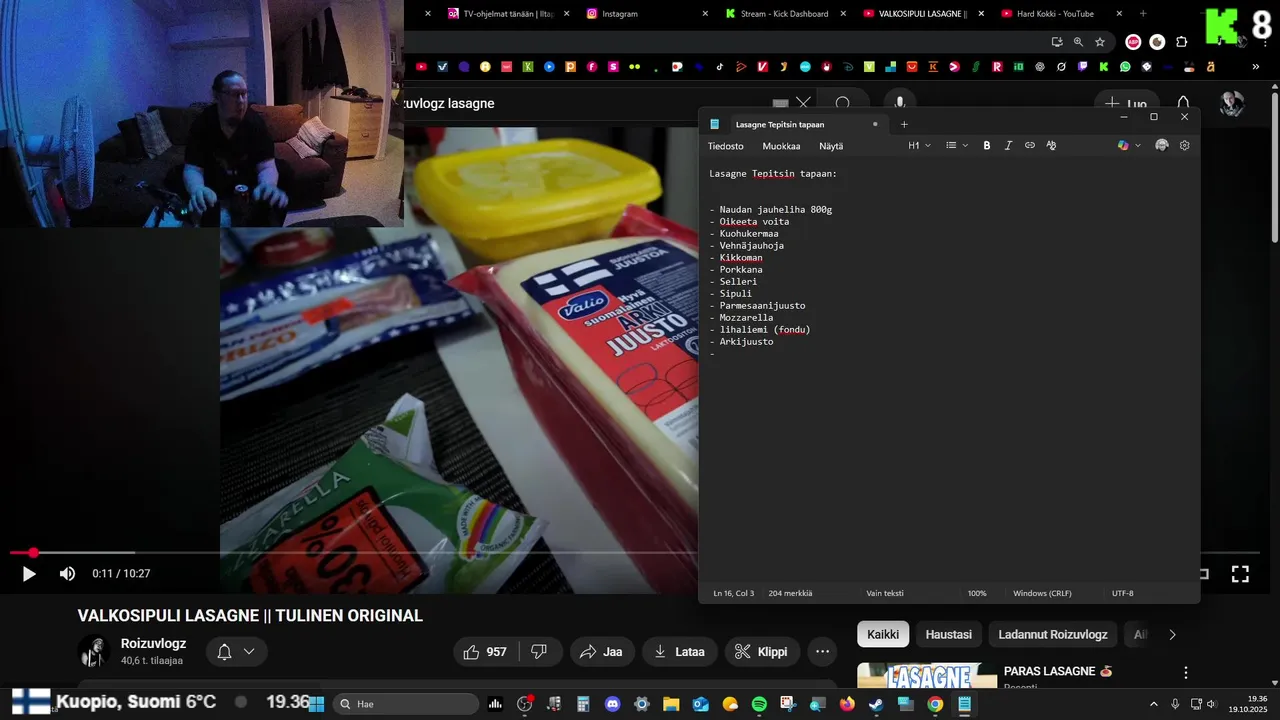This screenshot has width=1280, height=720.
Task: Toggle italic formatting in Notepad
Action: [x=1008, y=146]
